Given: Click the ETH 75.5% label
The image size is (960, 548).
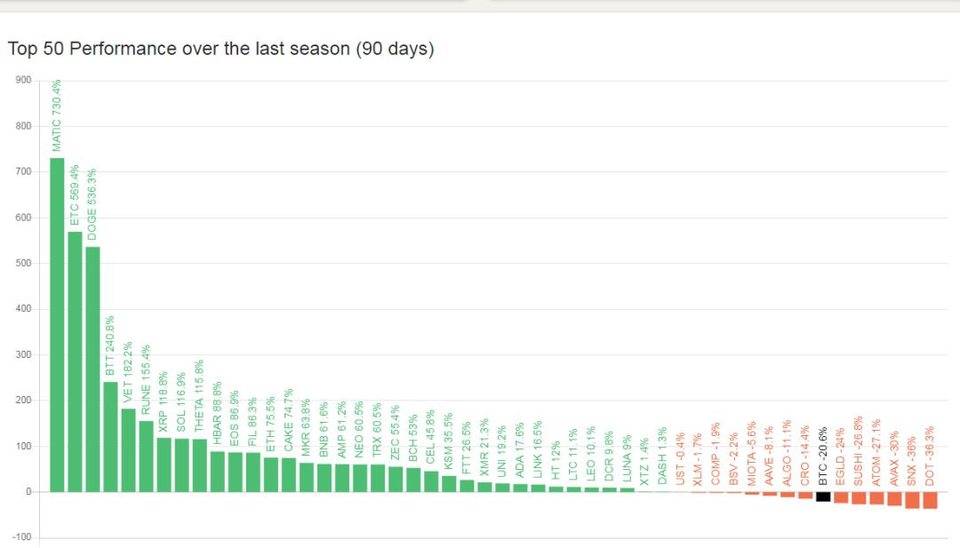Looking at the screenshot, I should point(270,424).
